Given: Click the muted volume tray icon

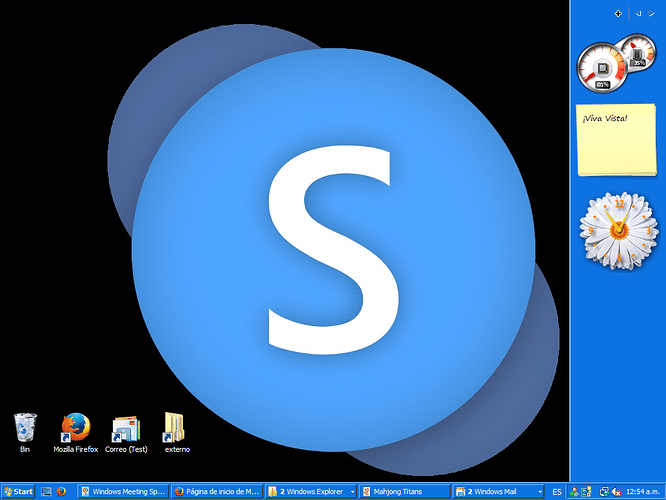Looking at the screenshot, I should point(616,492).
